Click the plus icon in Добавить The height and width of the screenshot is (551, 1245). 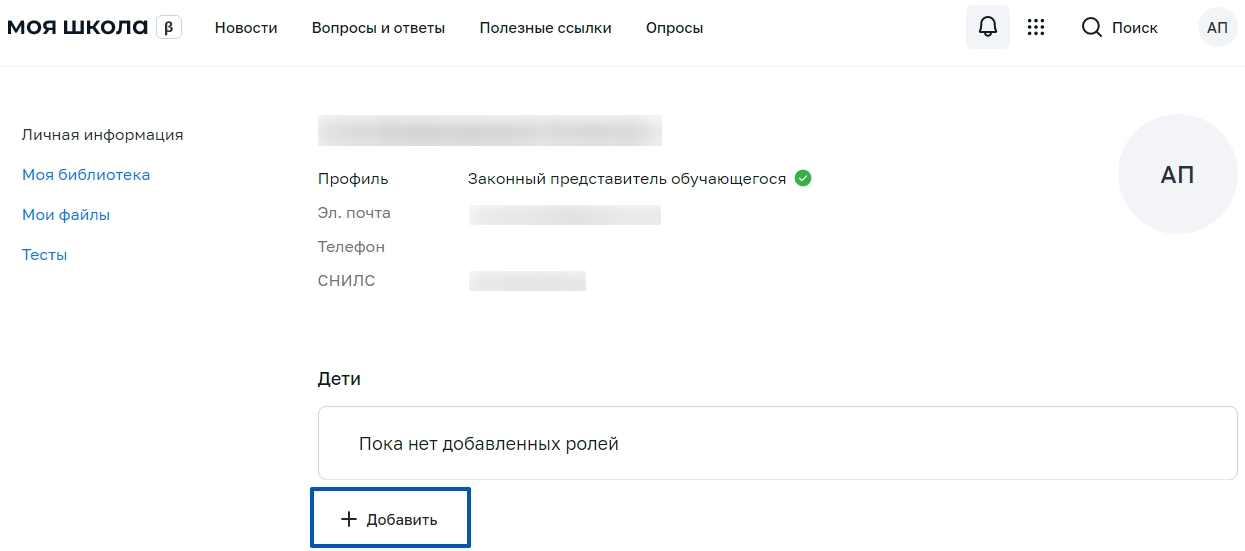348,520
